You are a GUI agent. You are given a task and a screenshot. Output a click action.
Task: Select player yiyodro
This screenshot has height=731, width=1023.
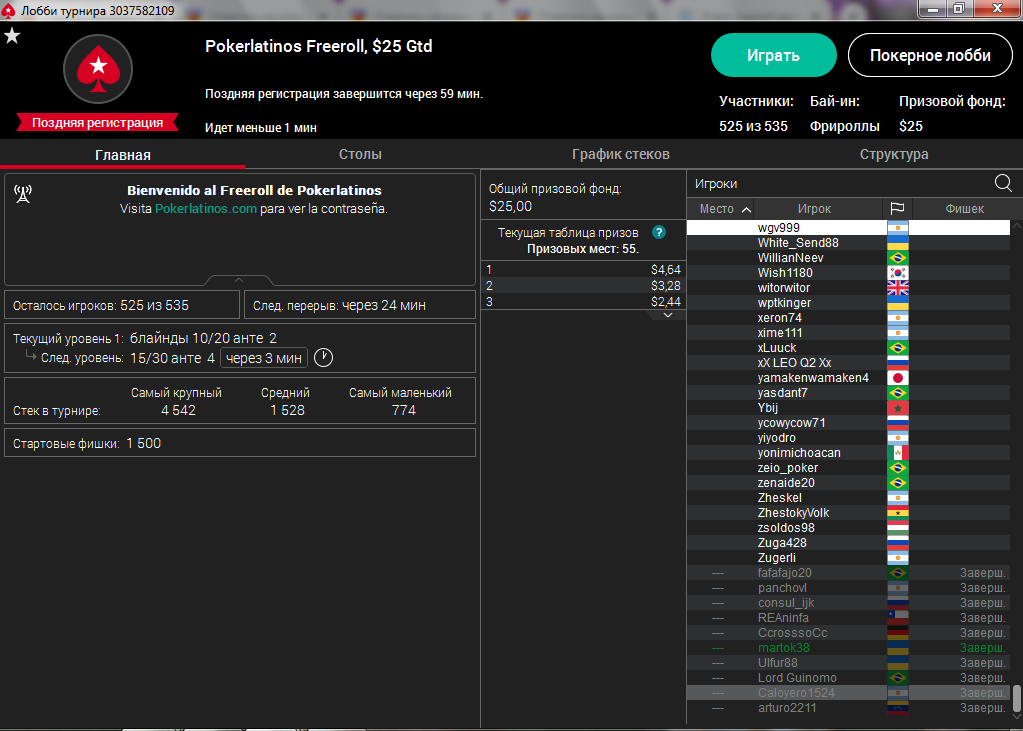[849, 438]
